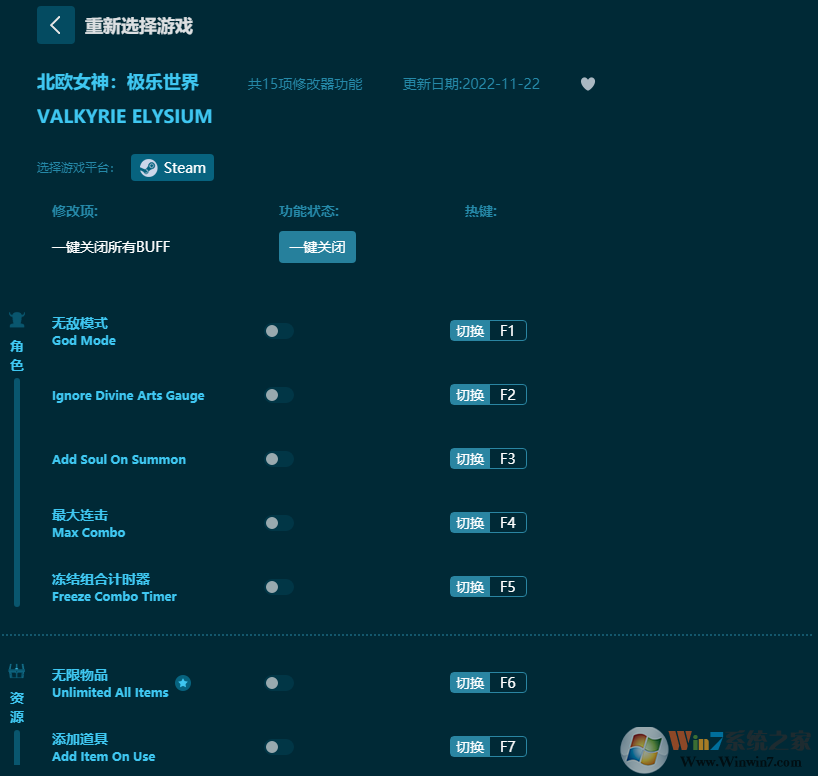Select the 资源 category in the sidebar
Viewport: 818px width, 776px height.
click(x=16, y=707)
